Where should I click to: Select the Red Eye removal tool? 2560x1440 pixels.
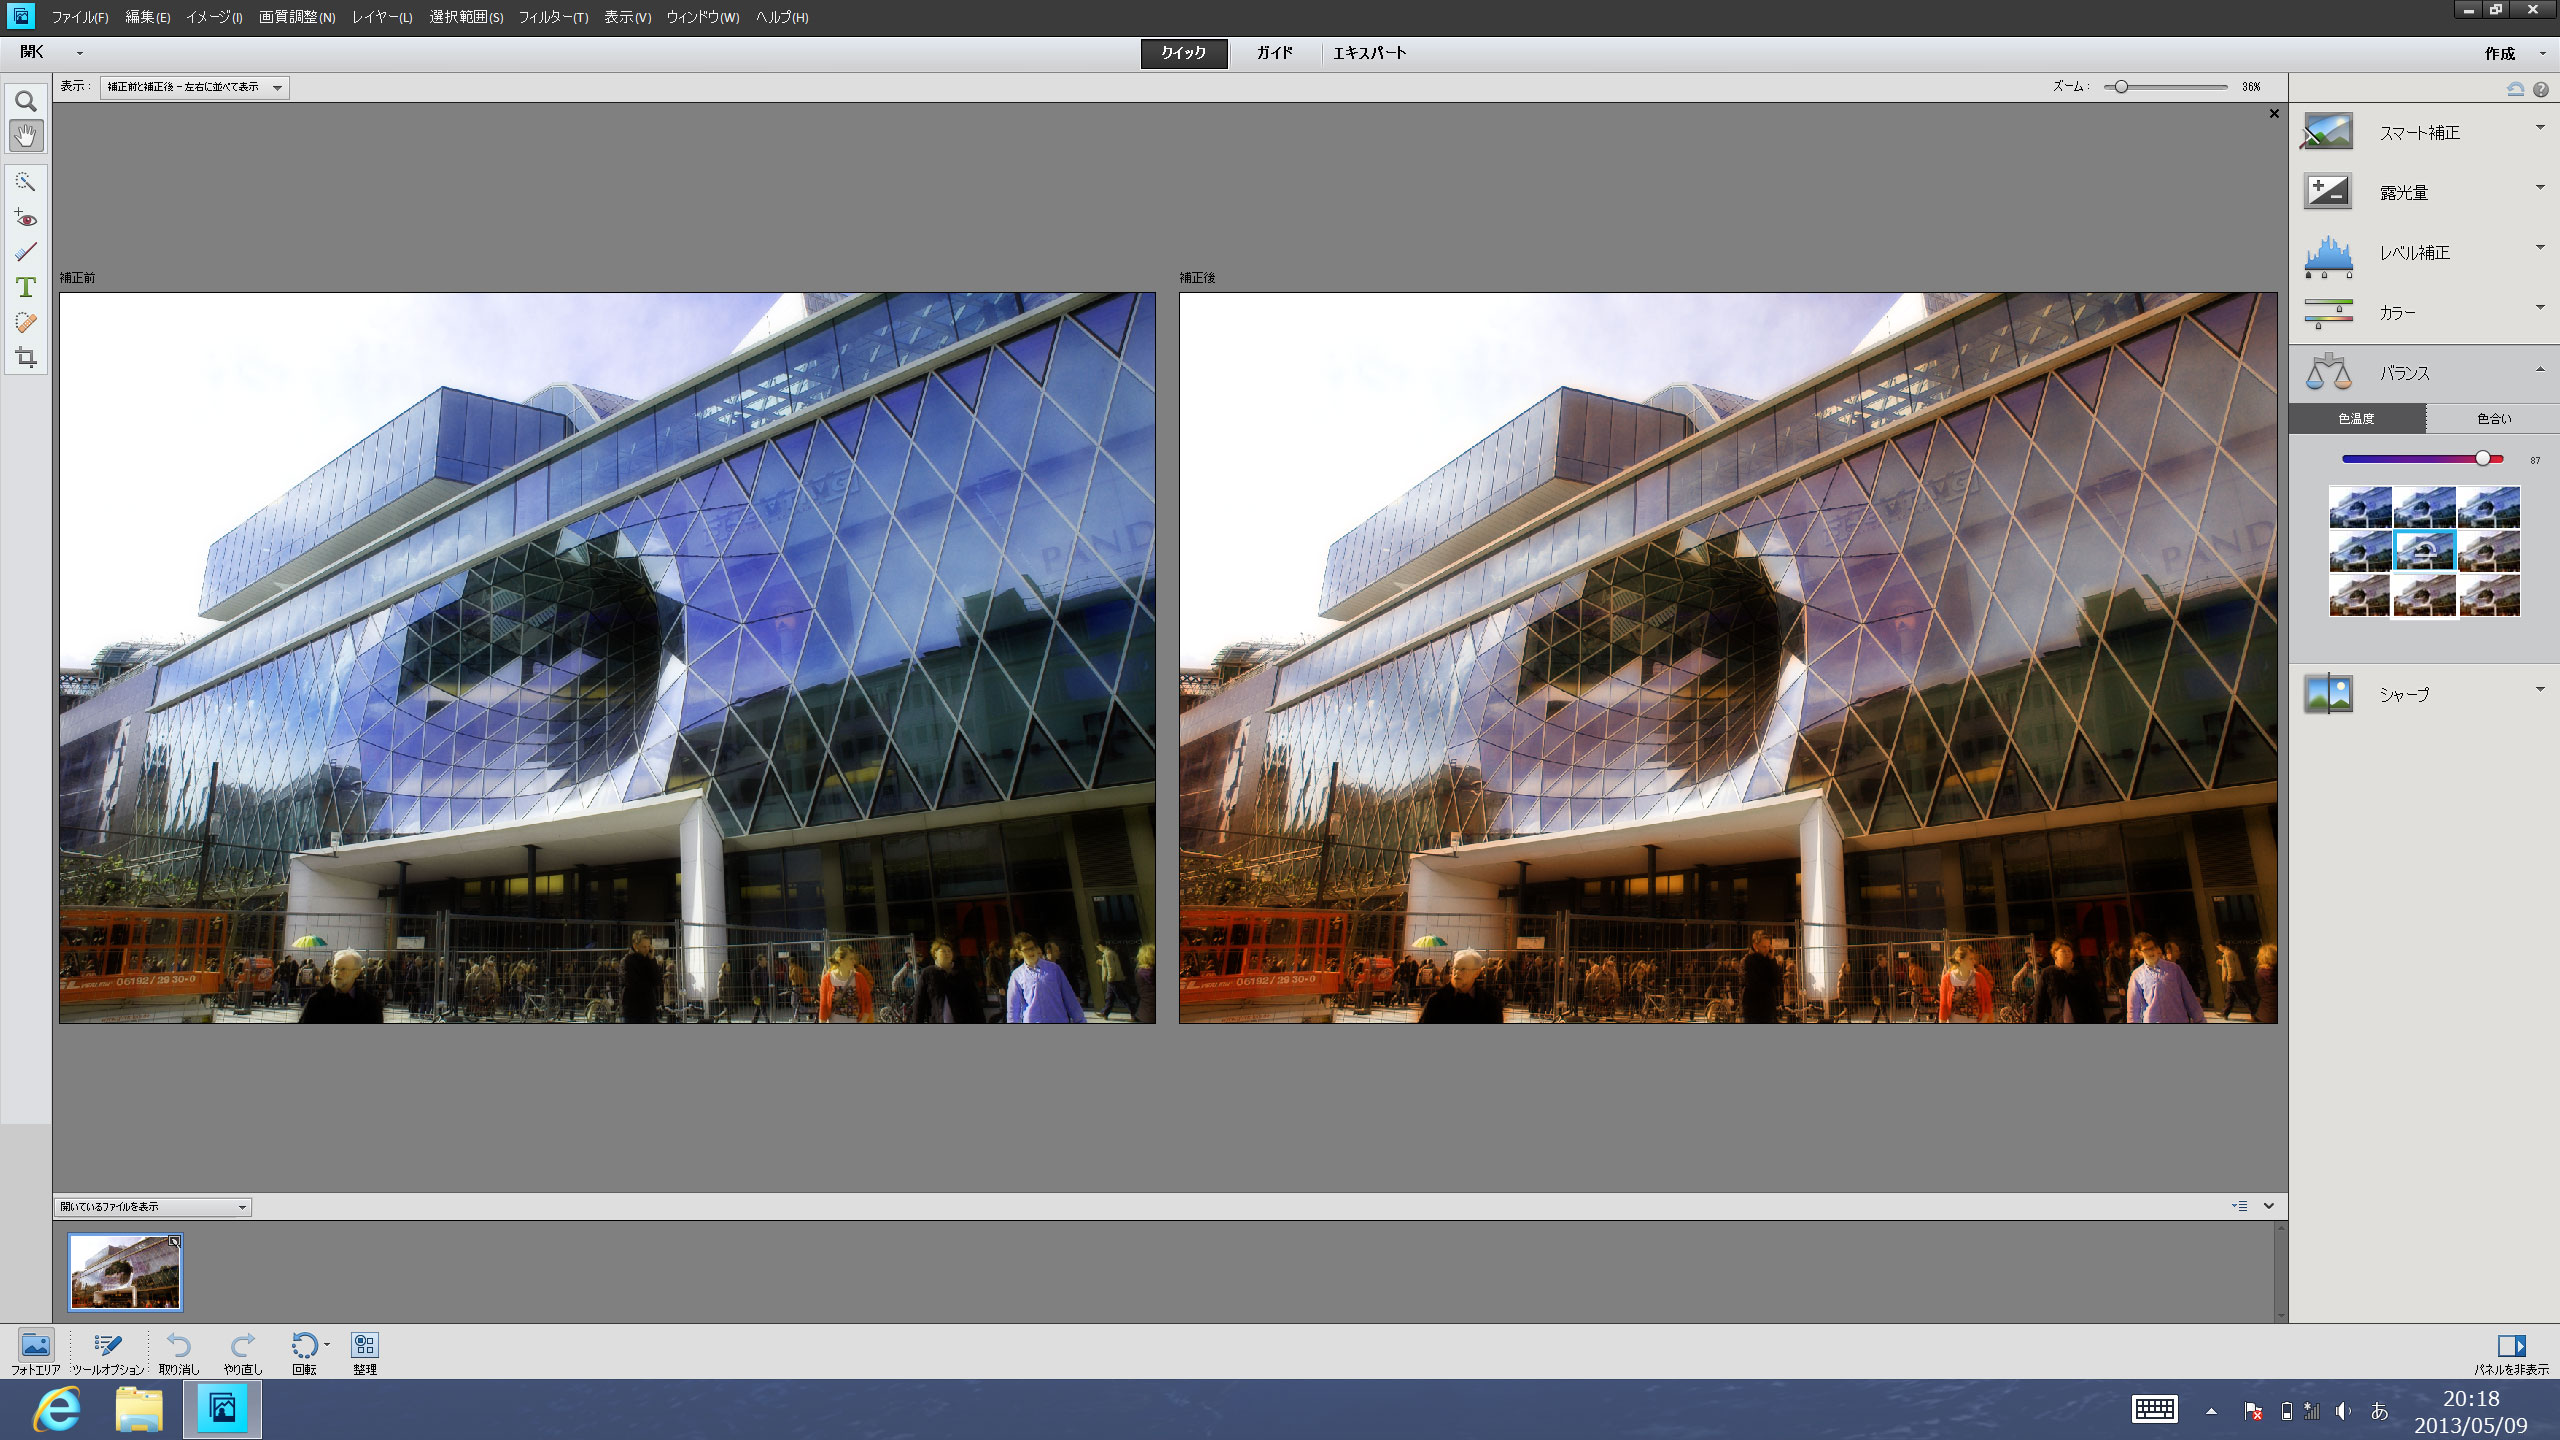(x=26, y=218)
